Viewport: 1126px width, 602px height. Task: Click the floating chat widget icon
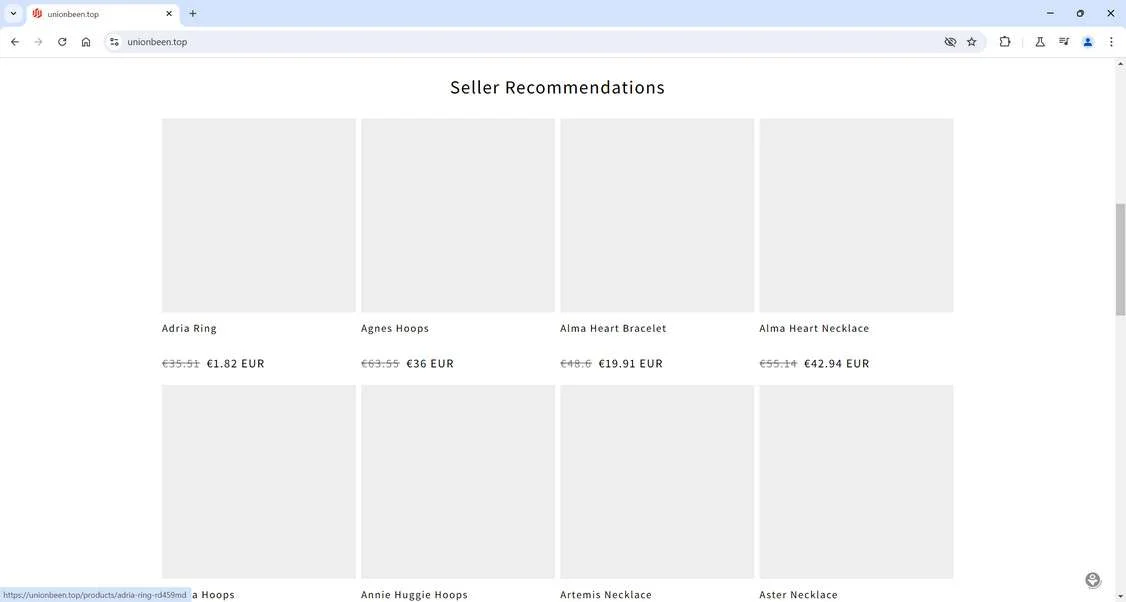click(1093, 580)
